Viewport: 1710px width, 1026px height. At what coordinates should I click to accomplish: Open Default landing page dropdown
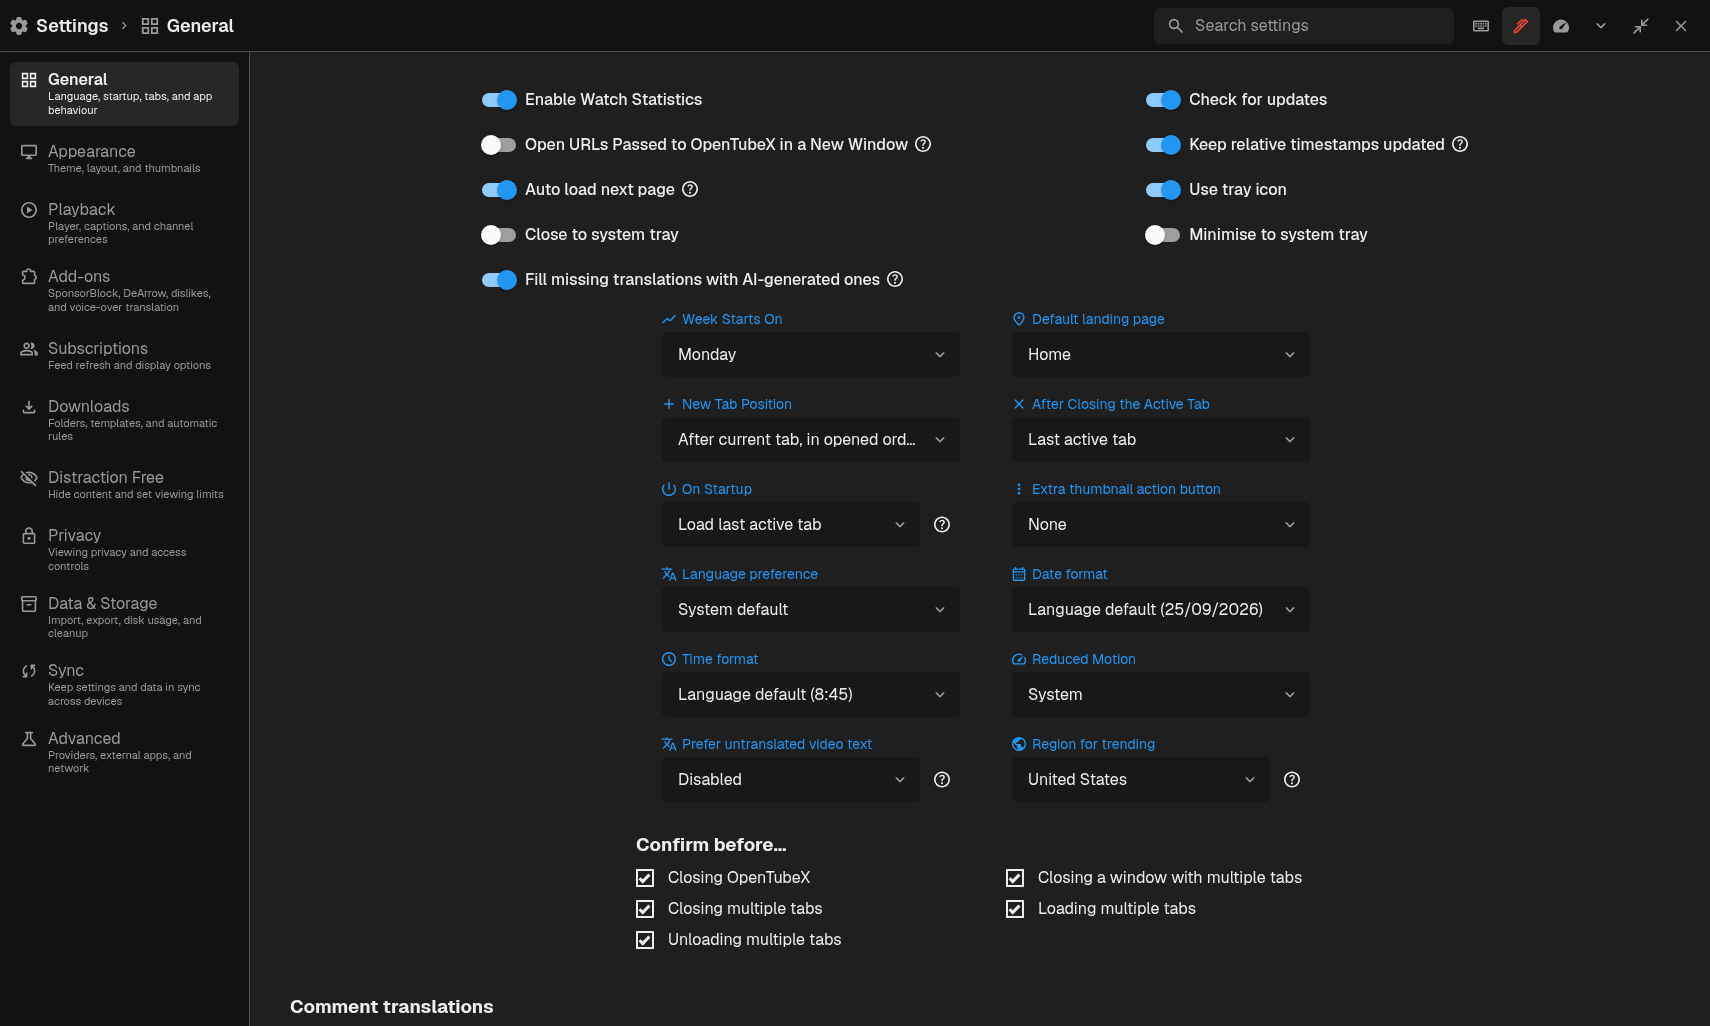(x=1161, y=355)
